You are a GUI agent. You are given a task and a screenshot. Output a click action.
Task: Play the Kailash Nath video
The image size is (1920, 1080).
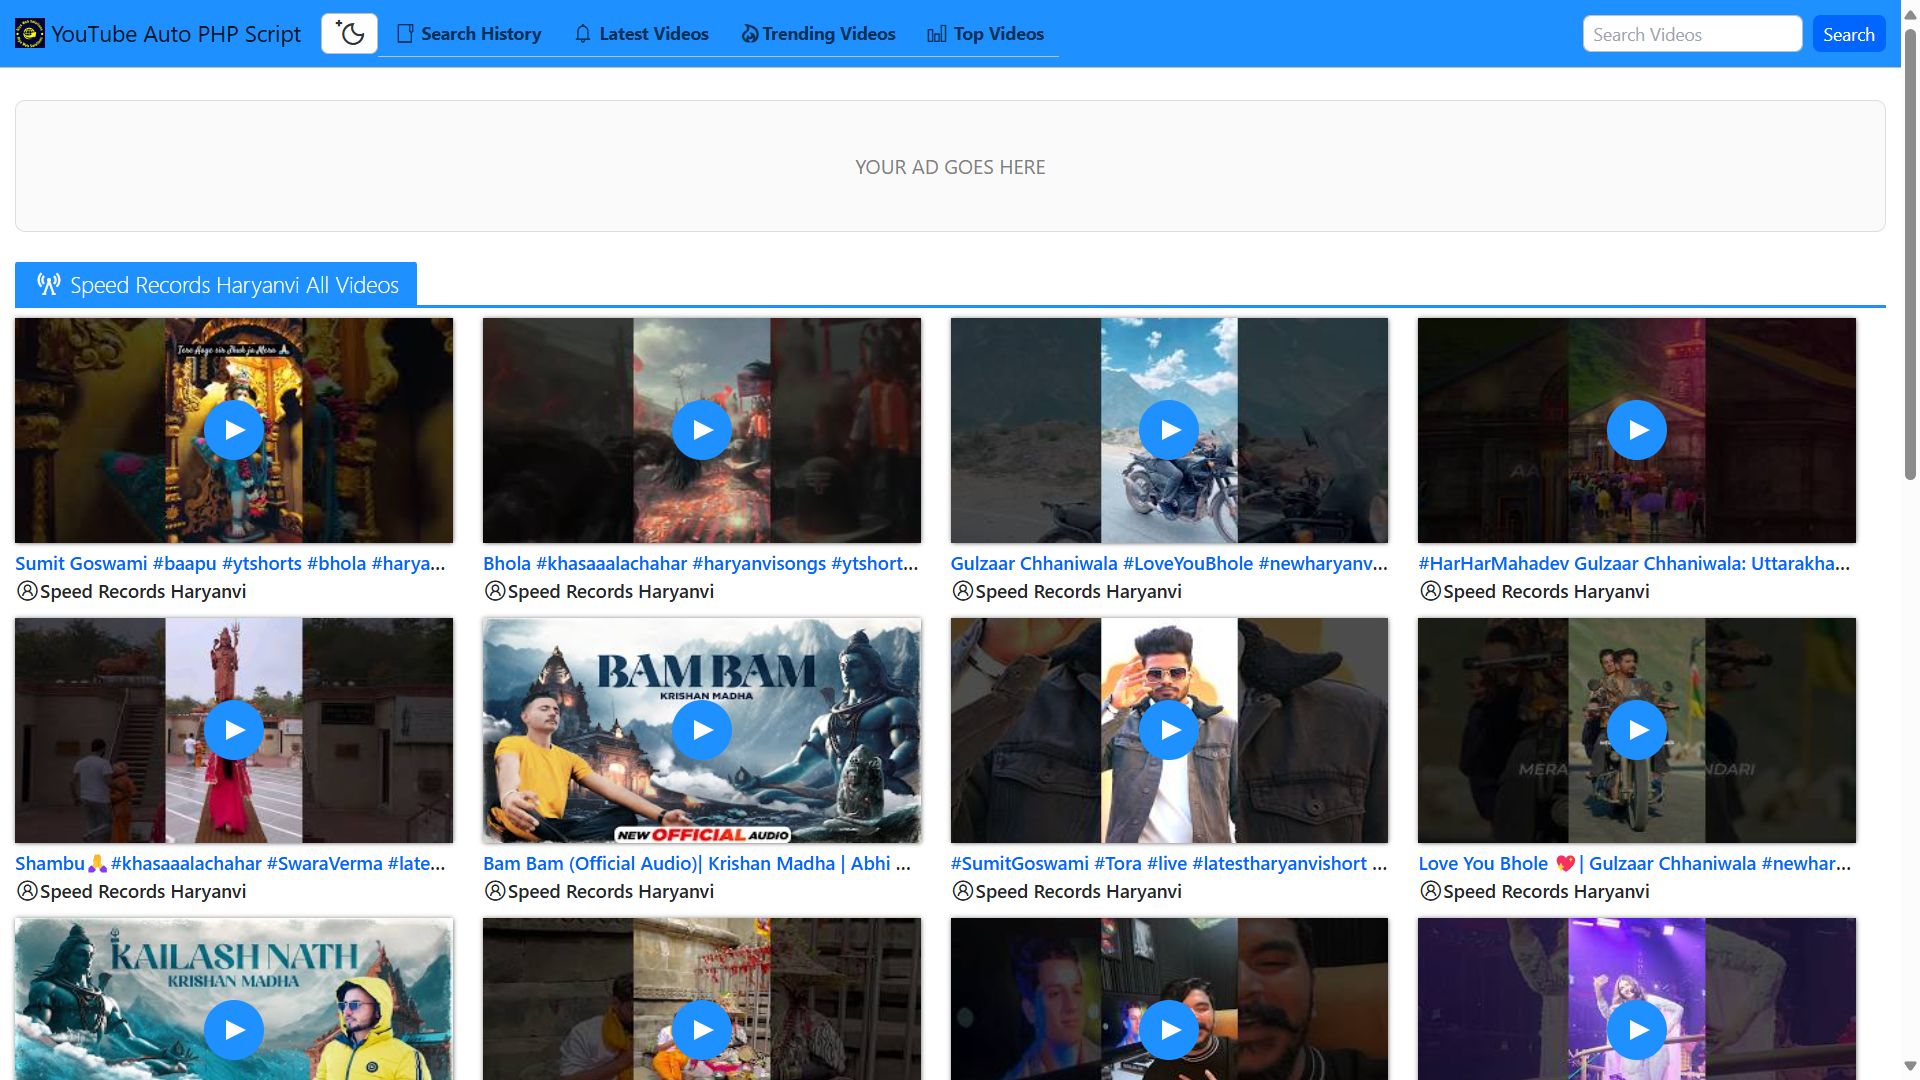[234, 1030]
